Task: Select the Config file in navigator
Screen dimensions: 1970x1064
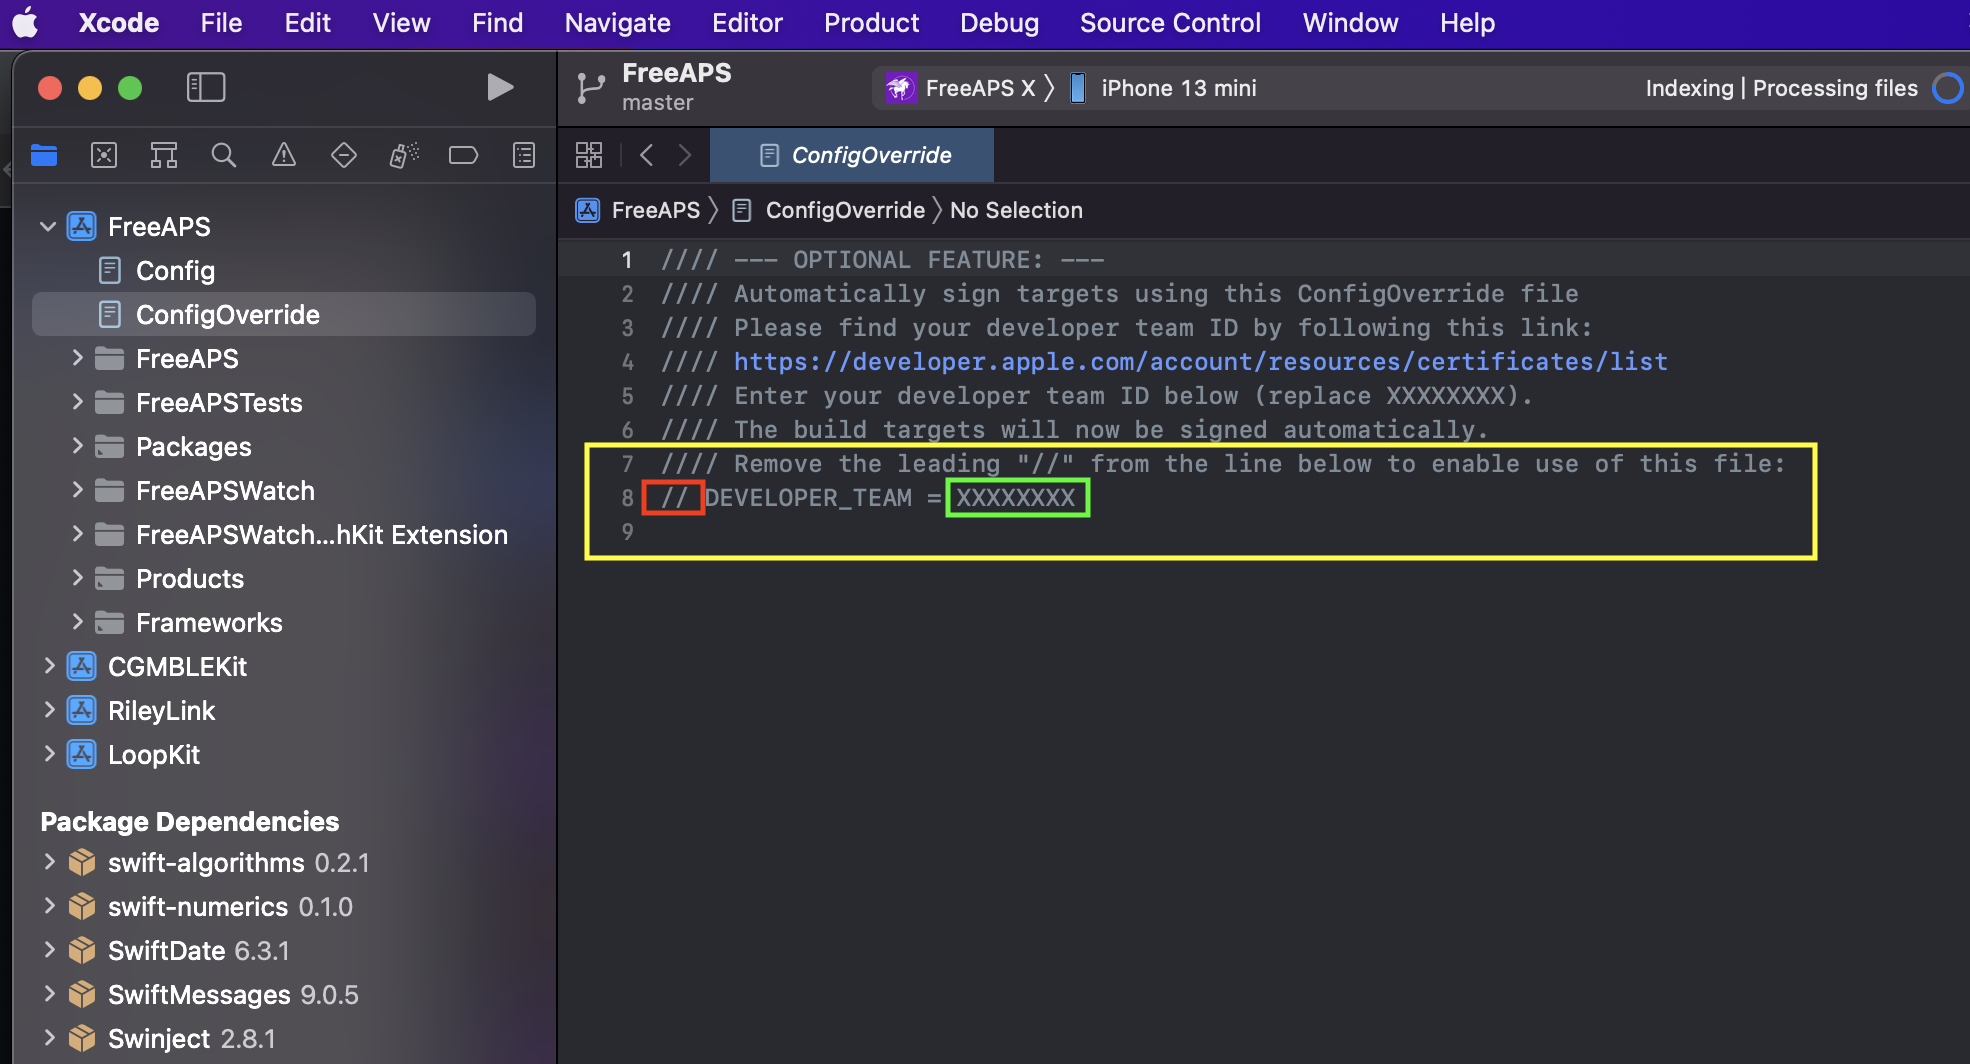Action: point(284,270)
